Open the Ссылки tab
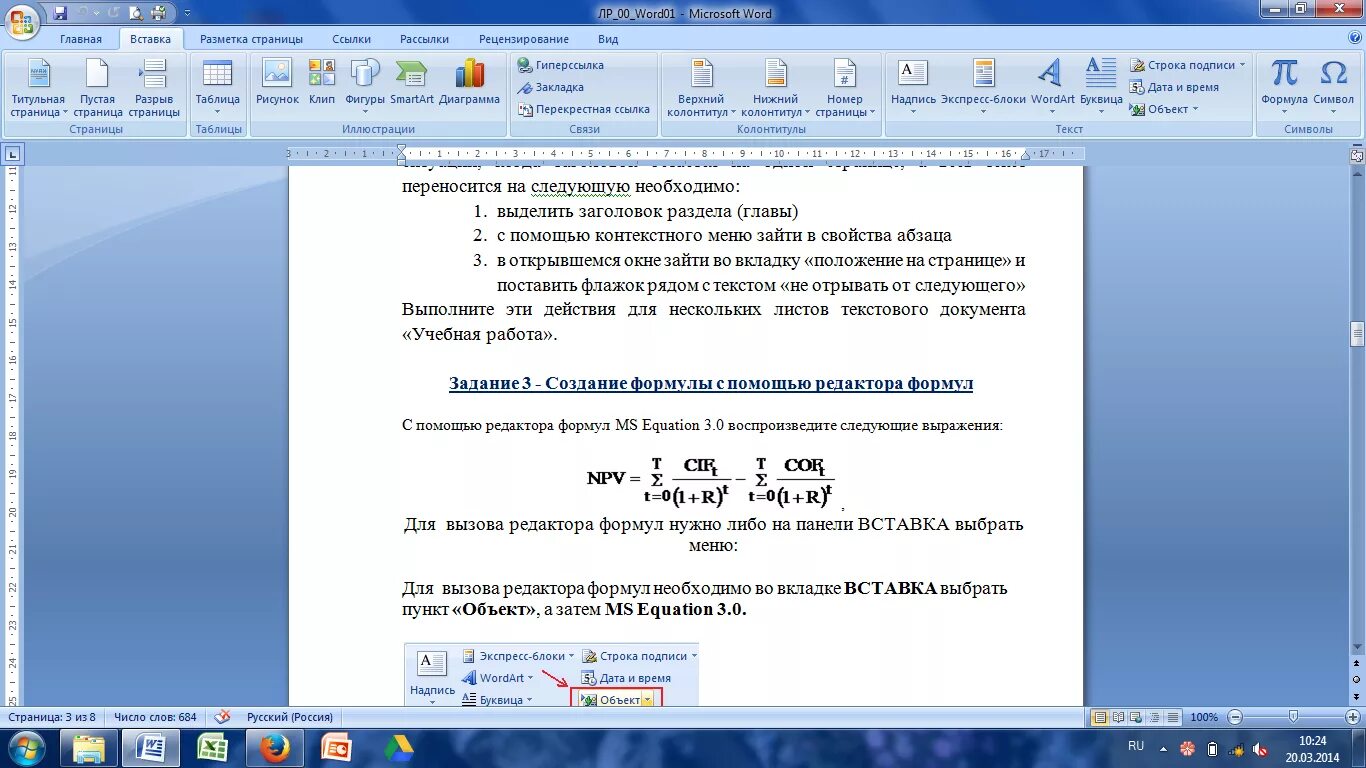This screenshot has width=1366, height=768. [x=352, y=39]
